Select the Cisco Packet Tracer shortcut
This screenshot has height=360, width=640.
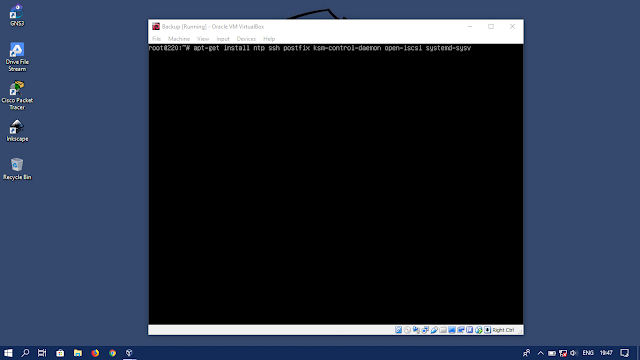point(17,95)
